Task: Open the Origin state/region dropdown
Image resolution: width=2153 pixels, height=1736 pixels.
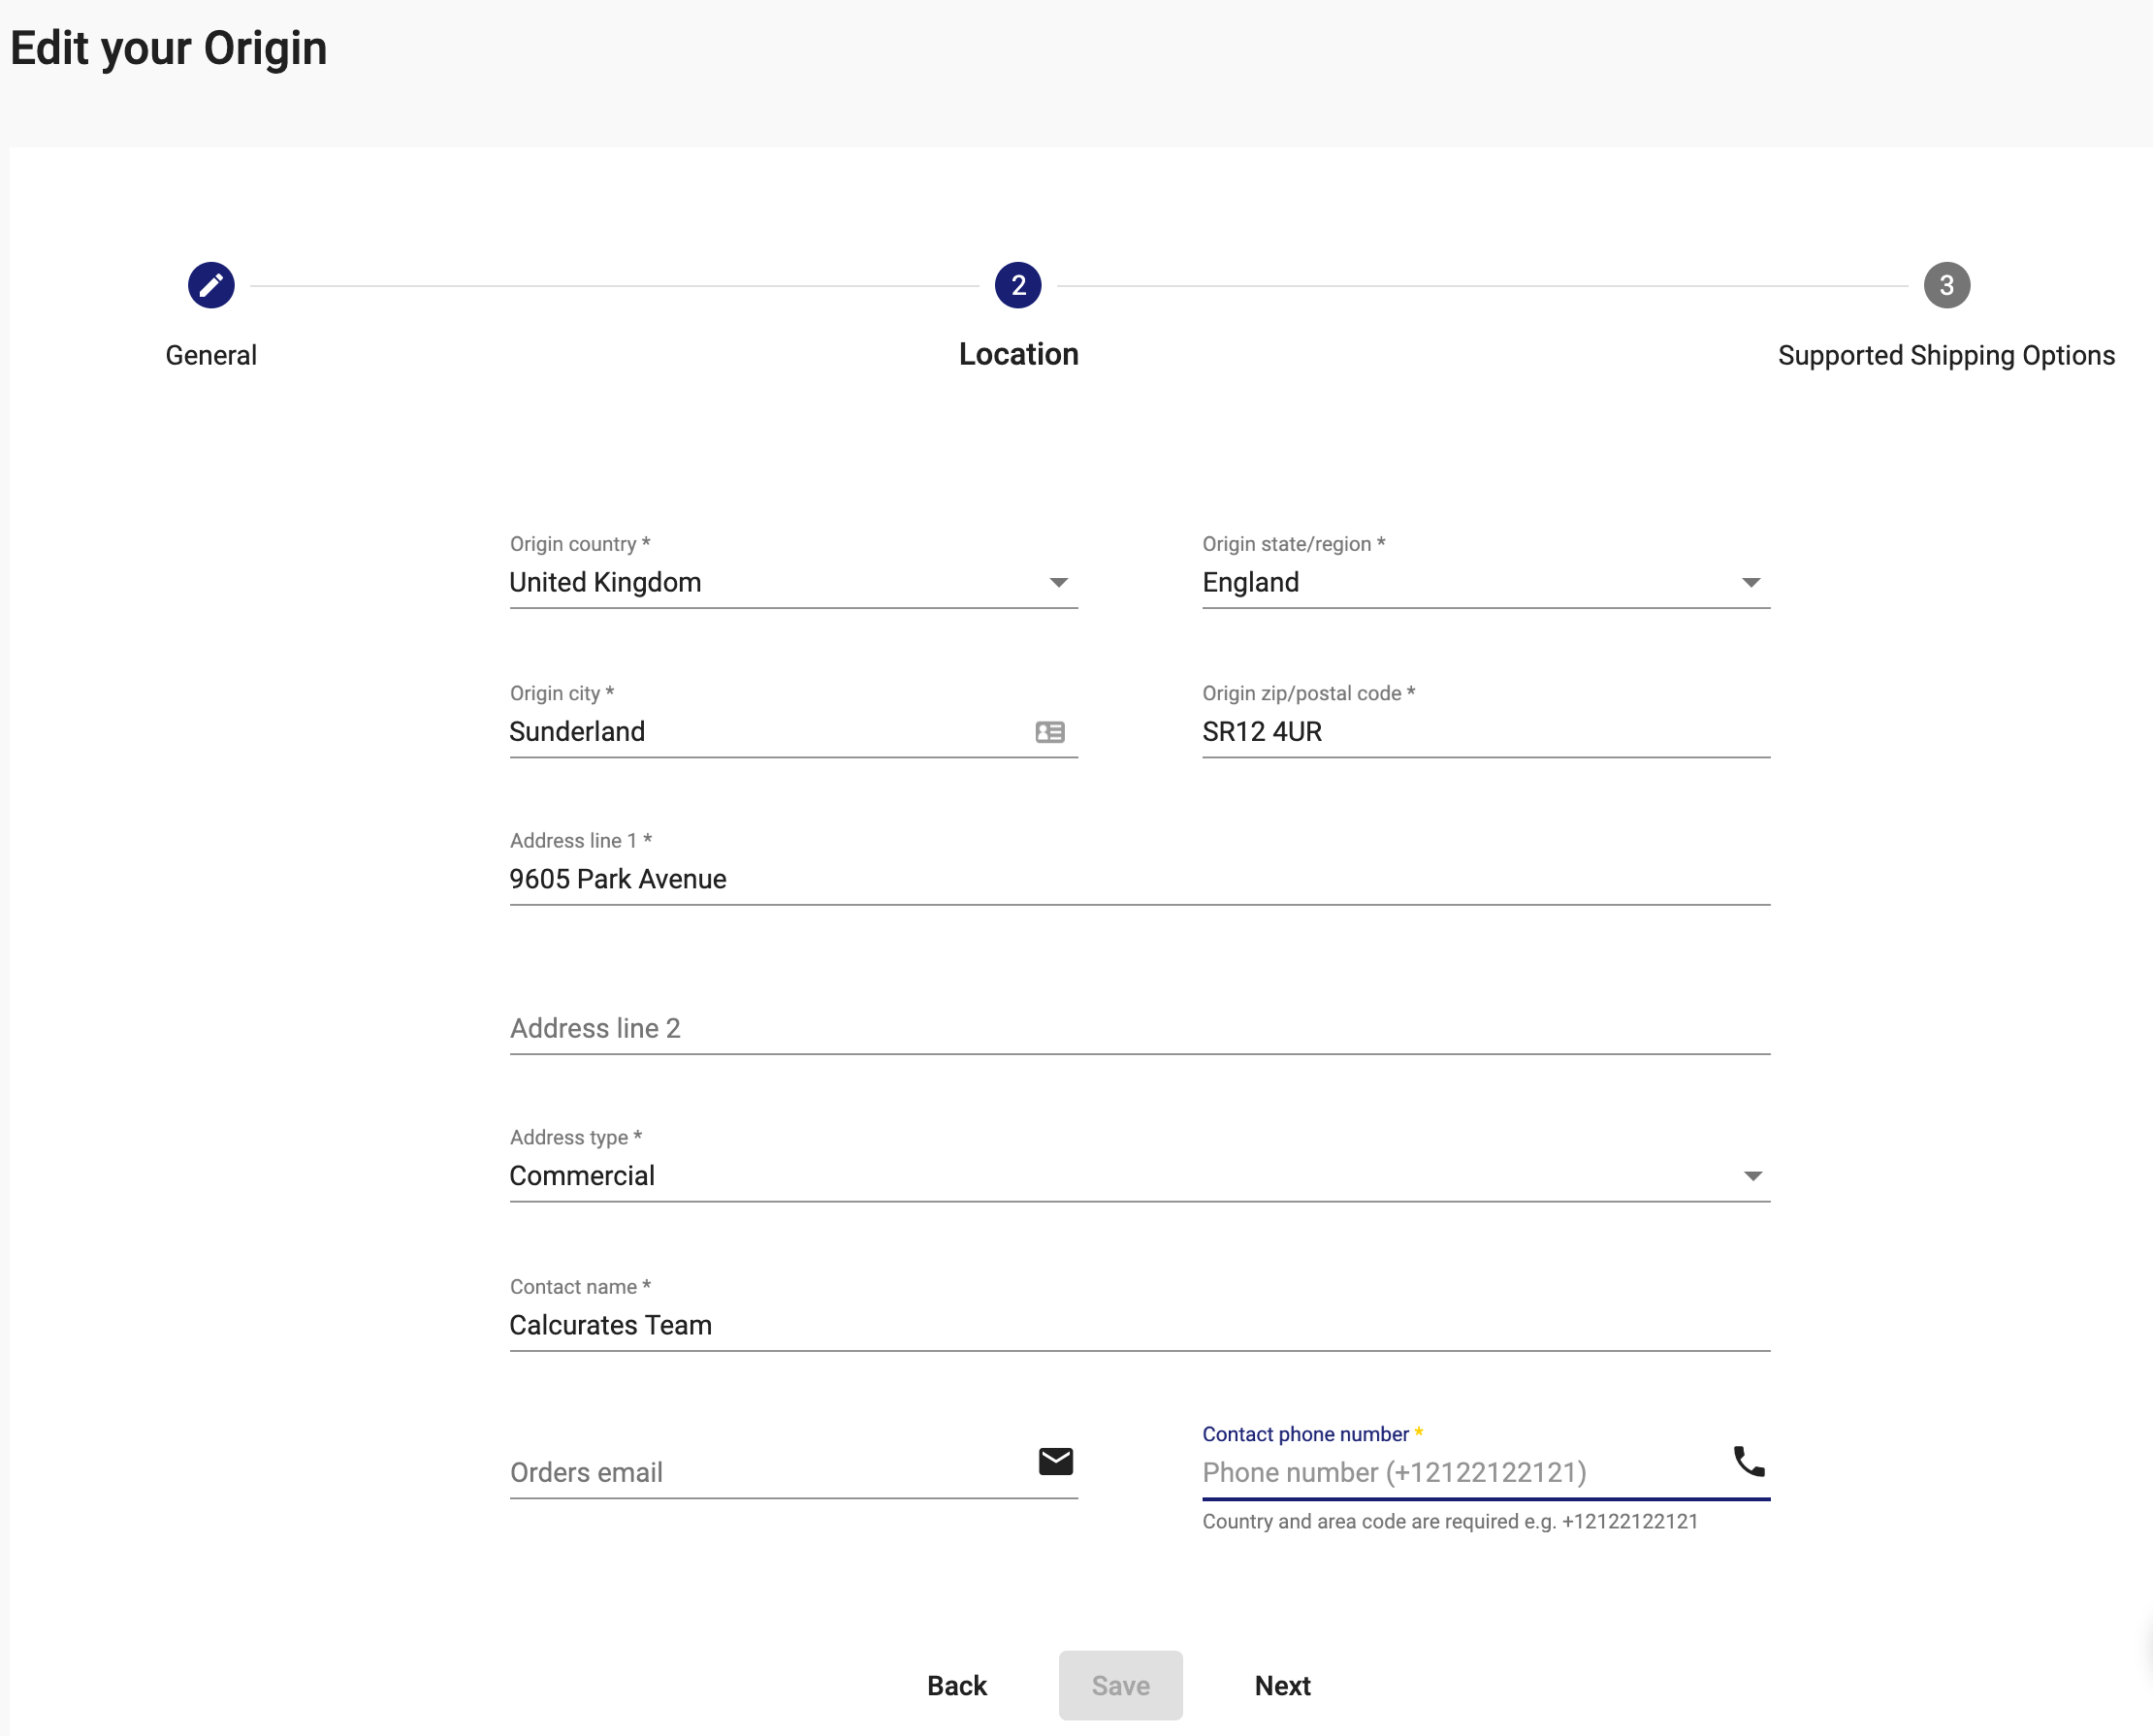Action: 1486,582
